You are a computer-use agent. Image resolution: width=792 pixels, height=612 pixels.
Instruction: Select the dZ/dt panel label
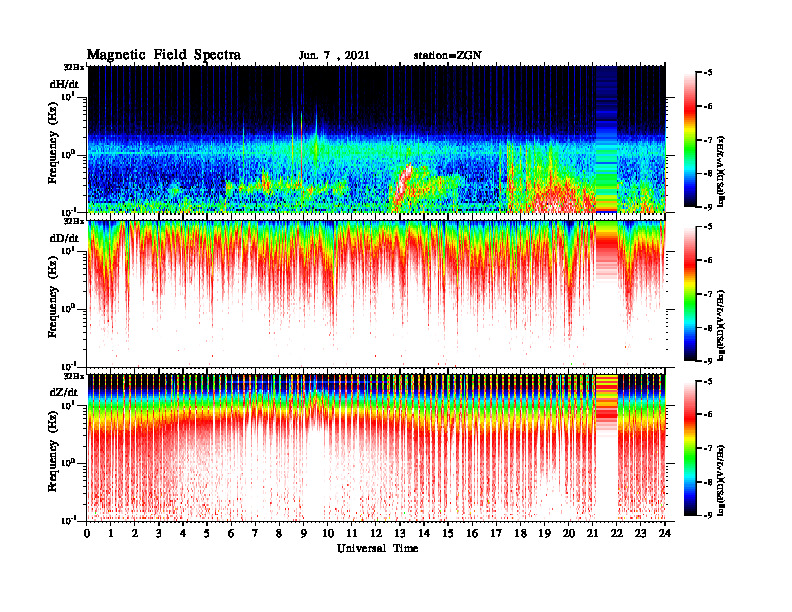64,392
